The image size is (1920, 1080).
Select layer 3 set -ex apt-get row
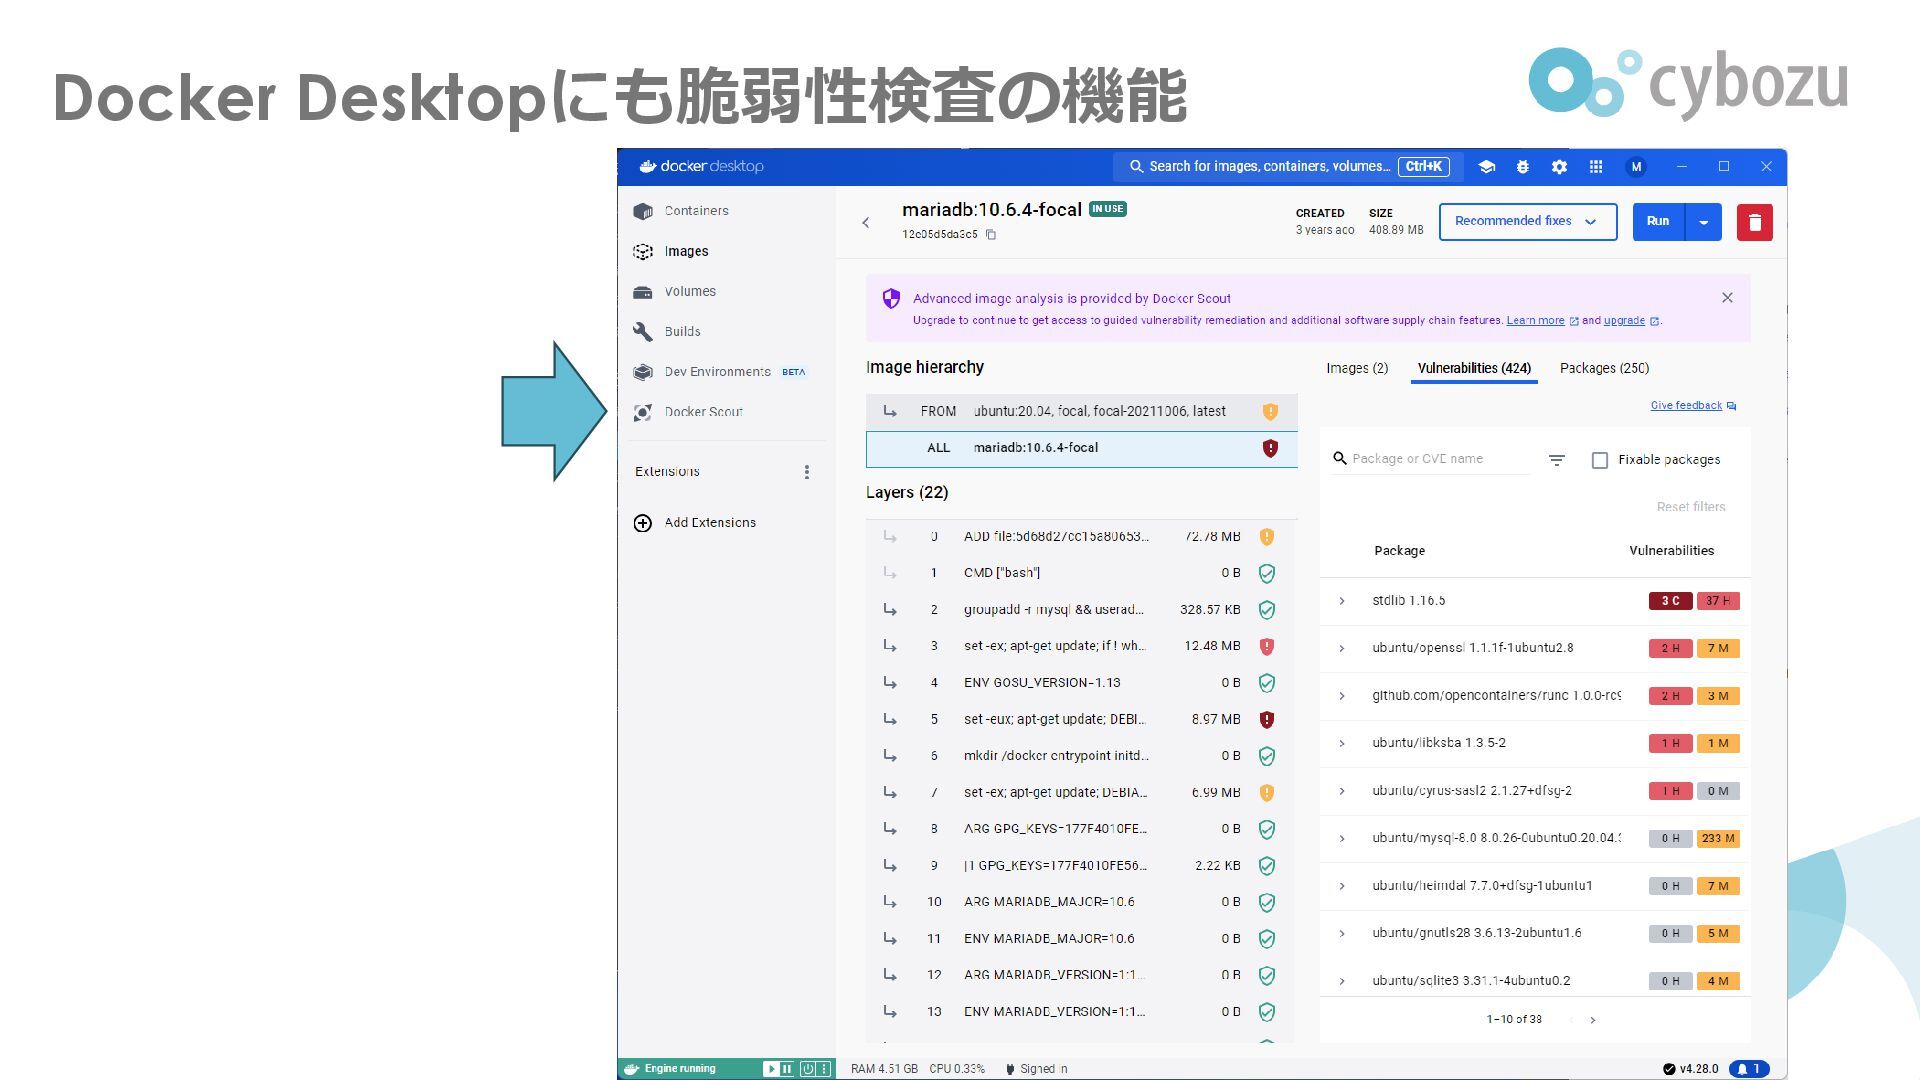coord(1081,647)
